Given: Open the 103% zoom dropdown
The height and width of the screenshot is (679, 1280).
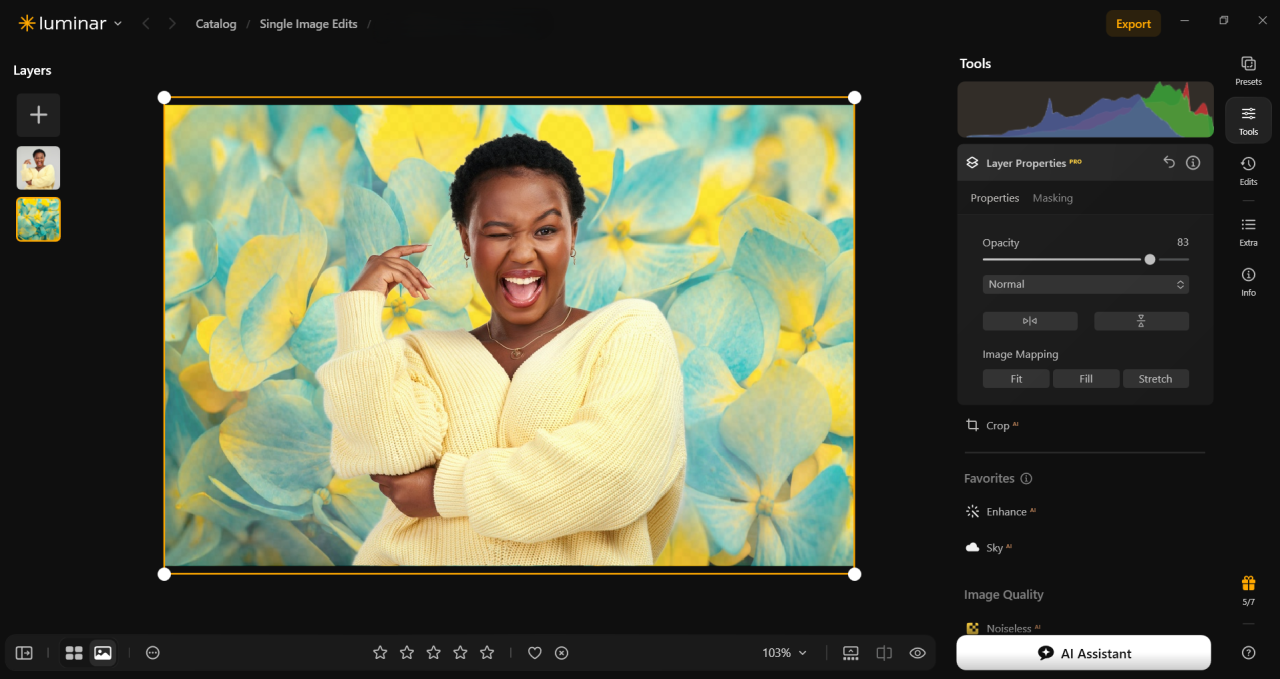Looking at the screenshot, I should [785, 653].
